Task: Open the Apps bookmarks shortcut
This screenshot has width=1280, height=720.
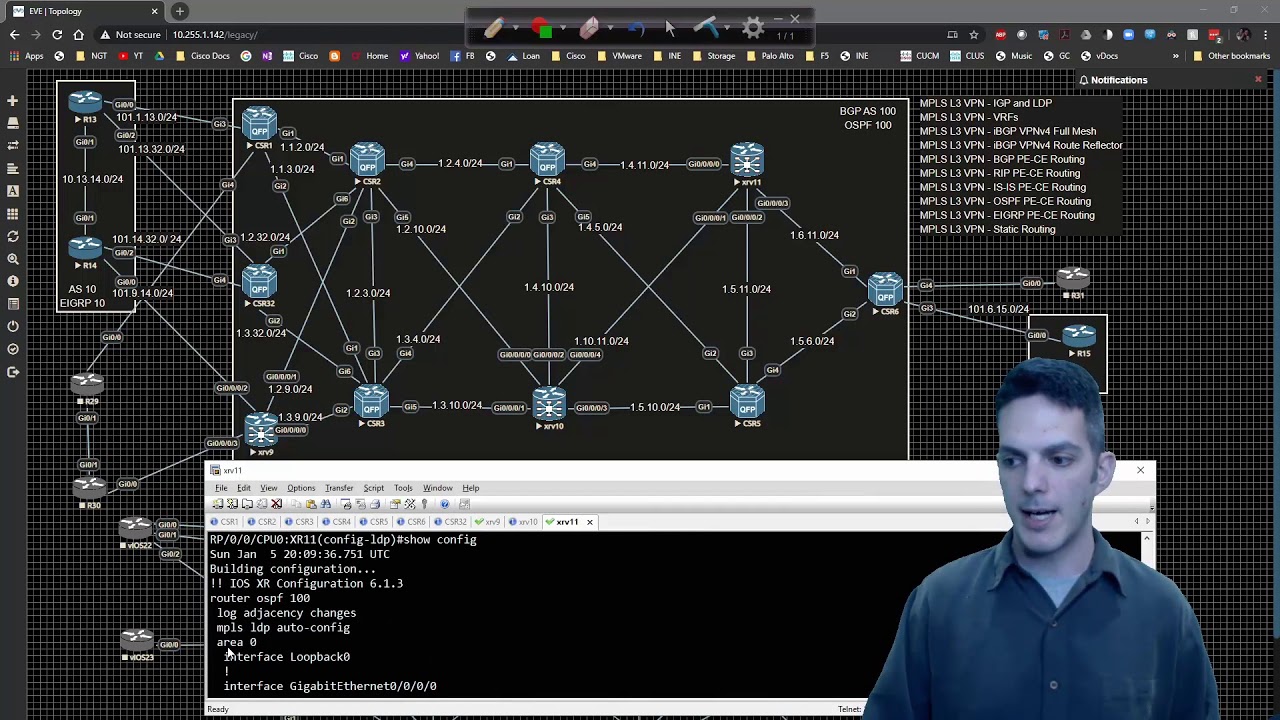Action: [27, 56]
